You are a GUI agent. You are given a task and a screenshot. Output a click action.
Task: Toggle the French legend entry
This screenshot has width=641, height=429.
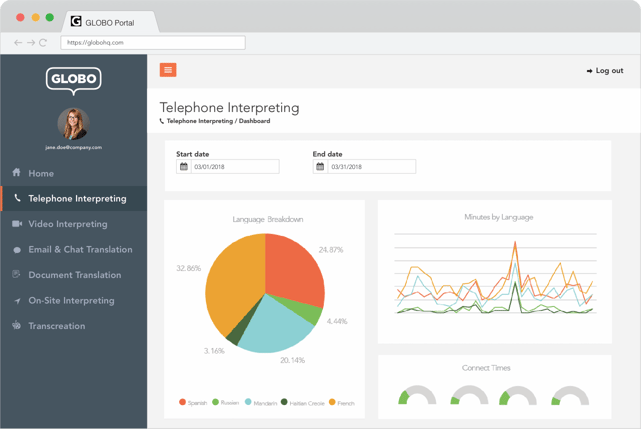[x=342, y=403]
